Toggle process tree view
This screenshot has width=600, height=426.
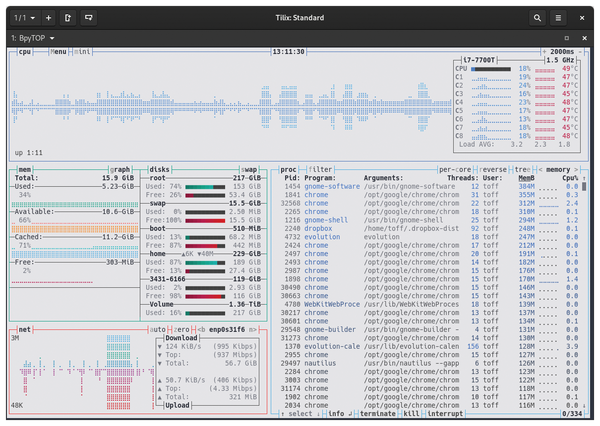pos(523,170)
